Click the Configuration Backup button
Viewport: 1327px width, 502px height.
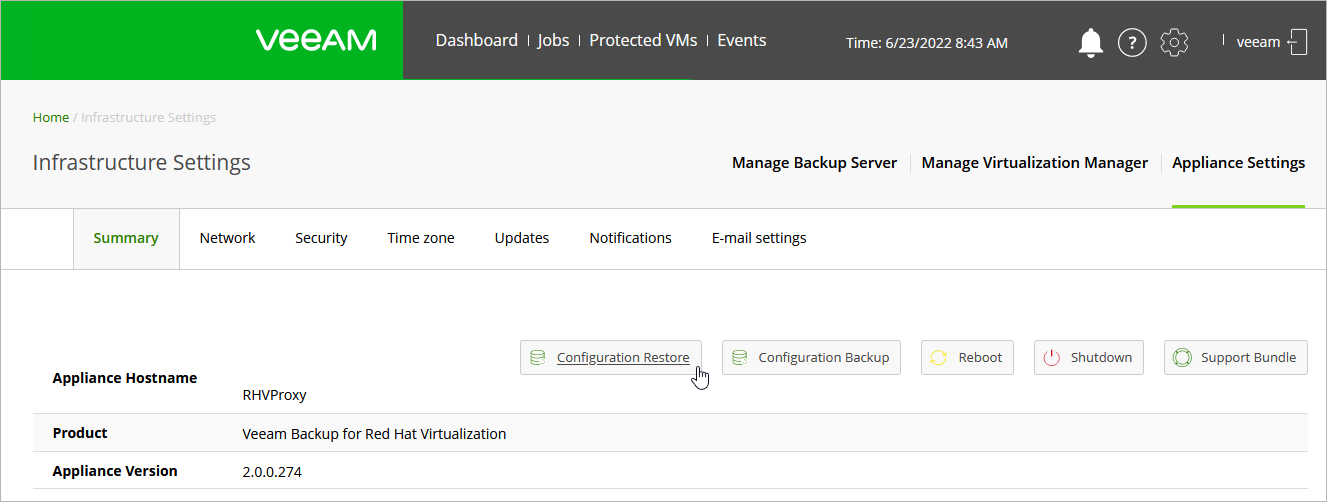811,357
